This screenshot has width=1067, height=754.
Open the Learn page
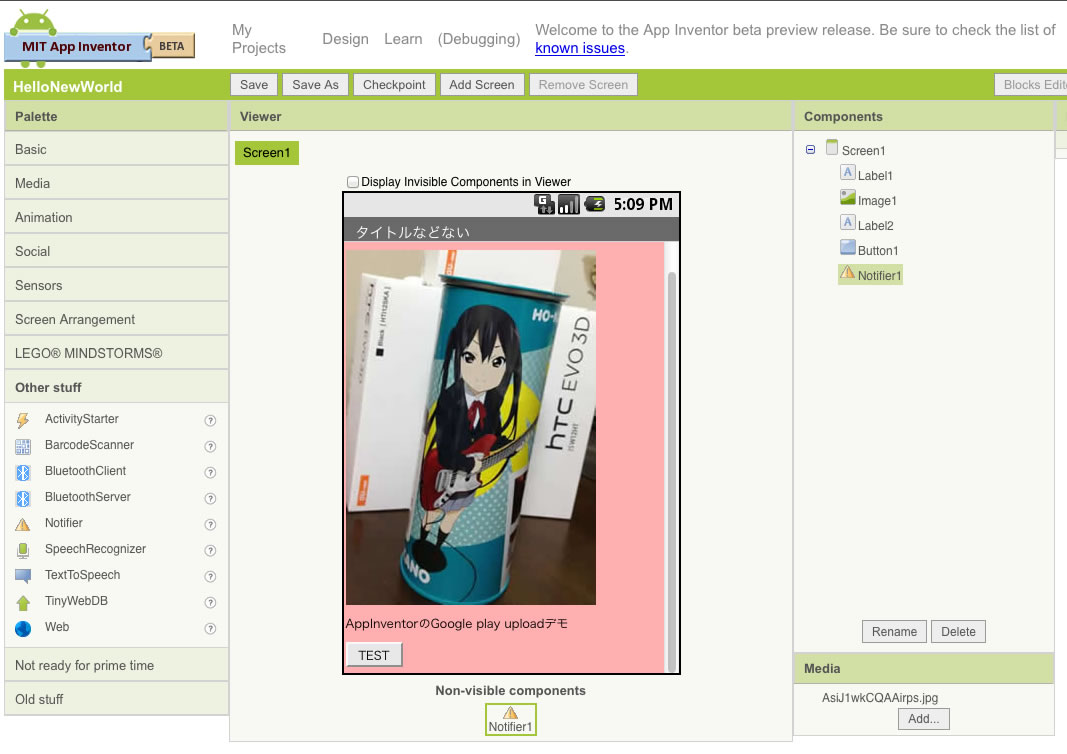403,39
